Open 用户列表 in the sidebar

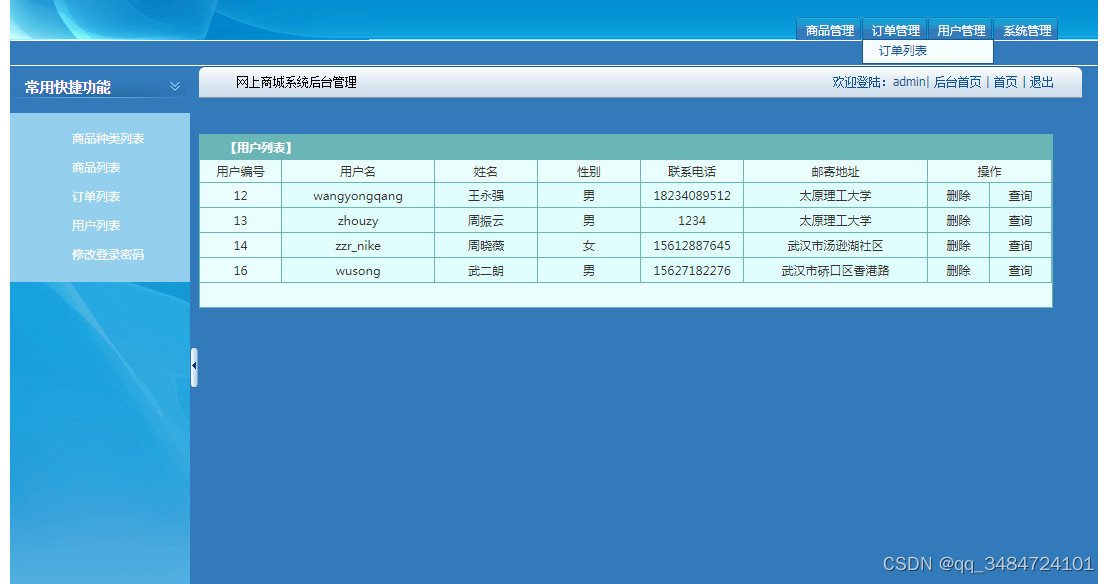coord(96,226)
